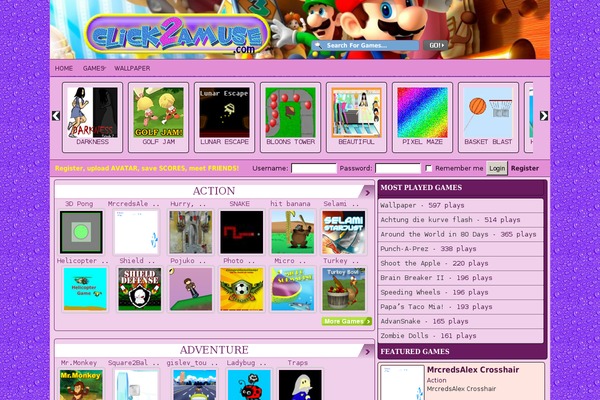The image size is (600, 400).
Task: Click the More Games button
Action: tap(347, 322)
